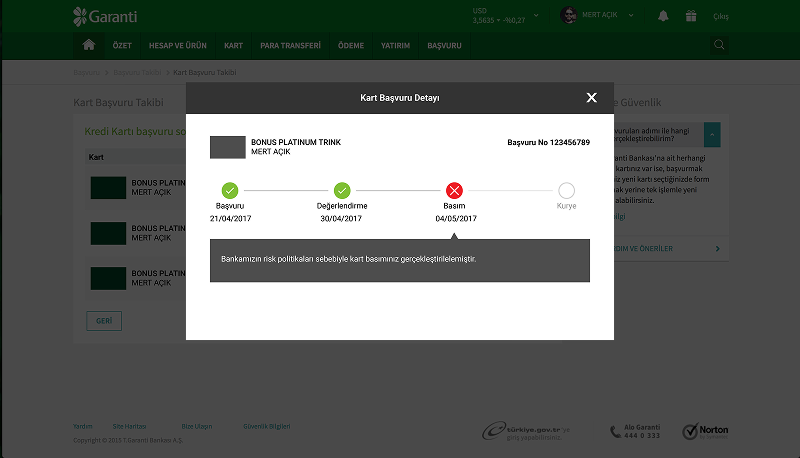Viewport: 800px width, 458px height.
Task: Click the Norton security badge
Action: (x=705, y=431)
